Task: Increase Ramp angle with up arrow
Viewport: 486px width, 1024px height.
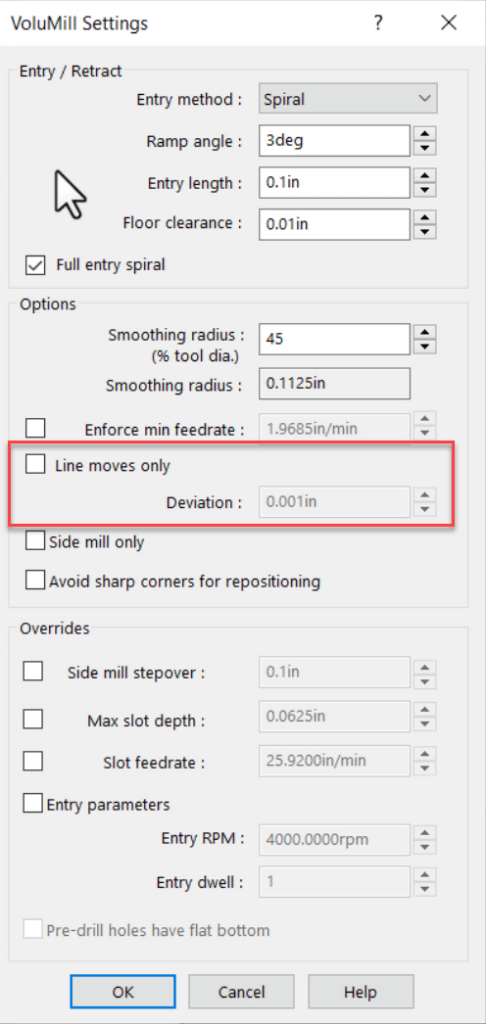Action: [425, 133]
